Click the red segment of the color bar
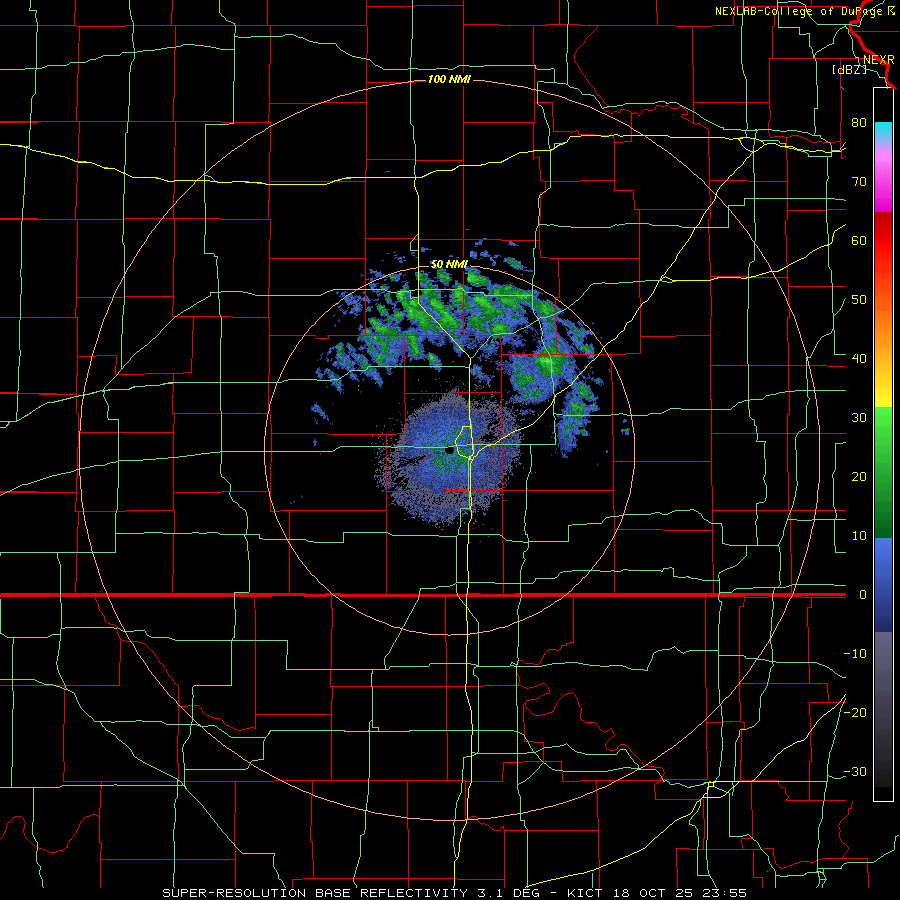The image size is (900, 900). [883, 241]
